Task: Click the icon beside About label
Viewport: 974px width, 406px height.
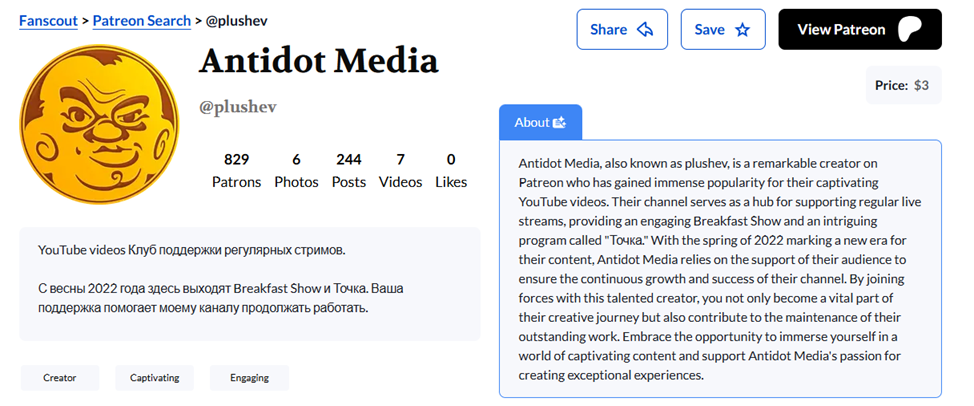Action: point(560,122)
